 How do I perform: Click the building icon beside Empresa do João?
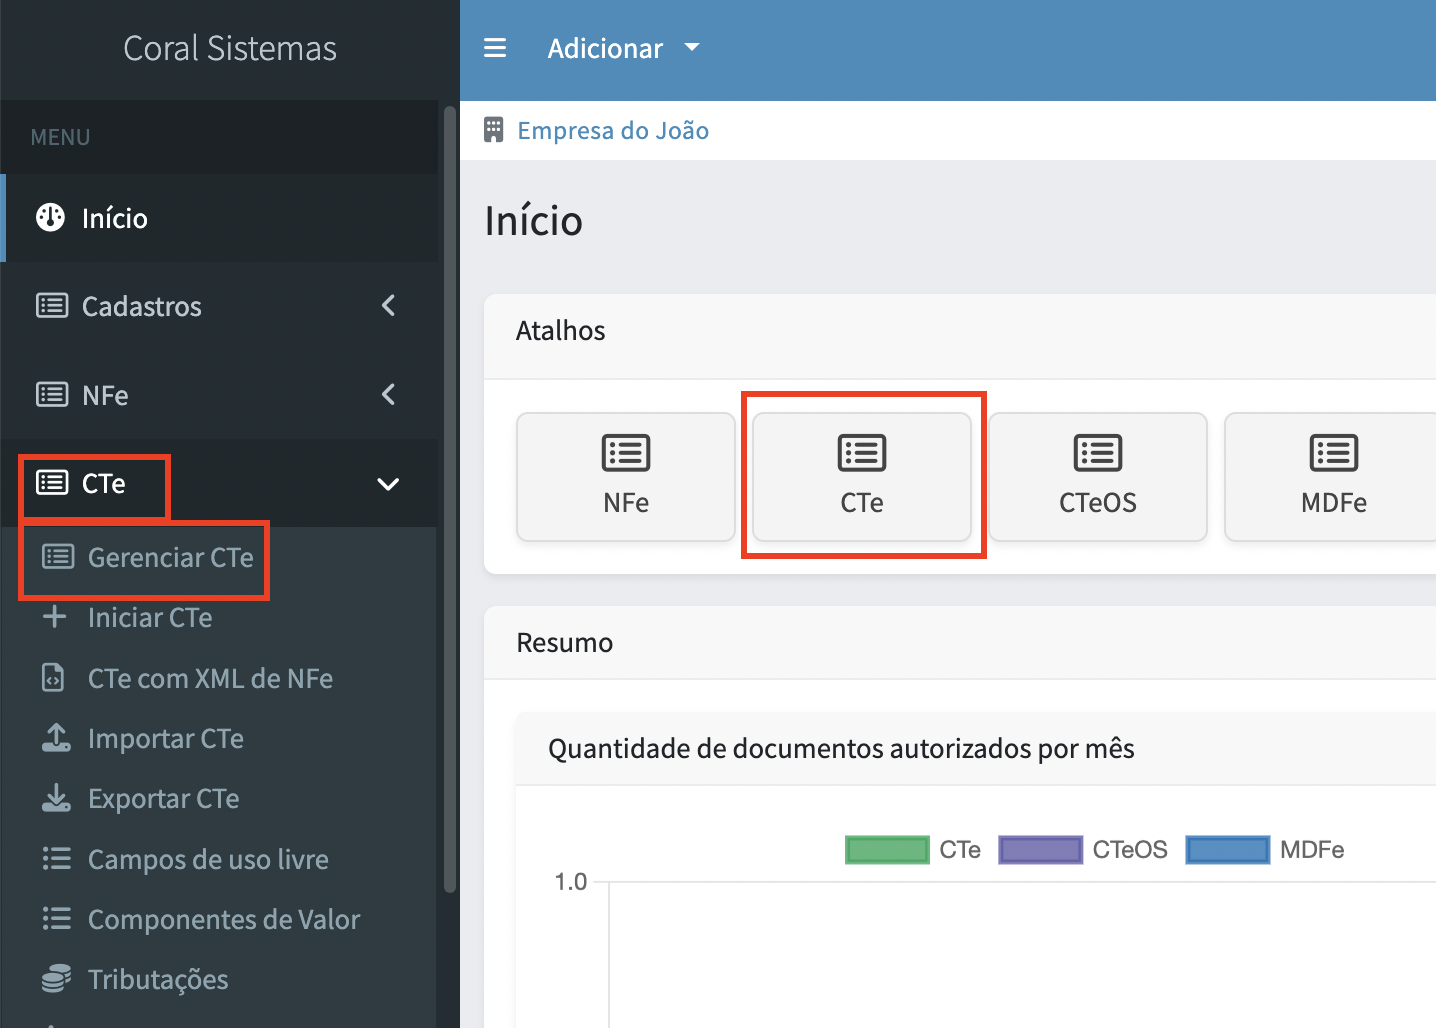493,130
